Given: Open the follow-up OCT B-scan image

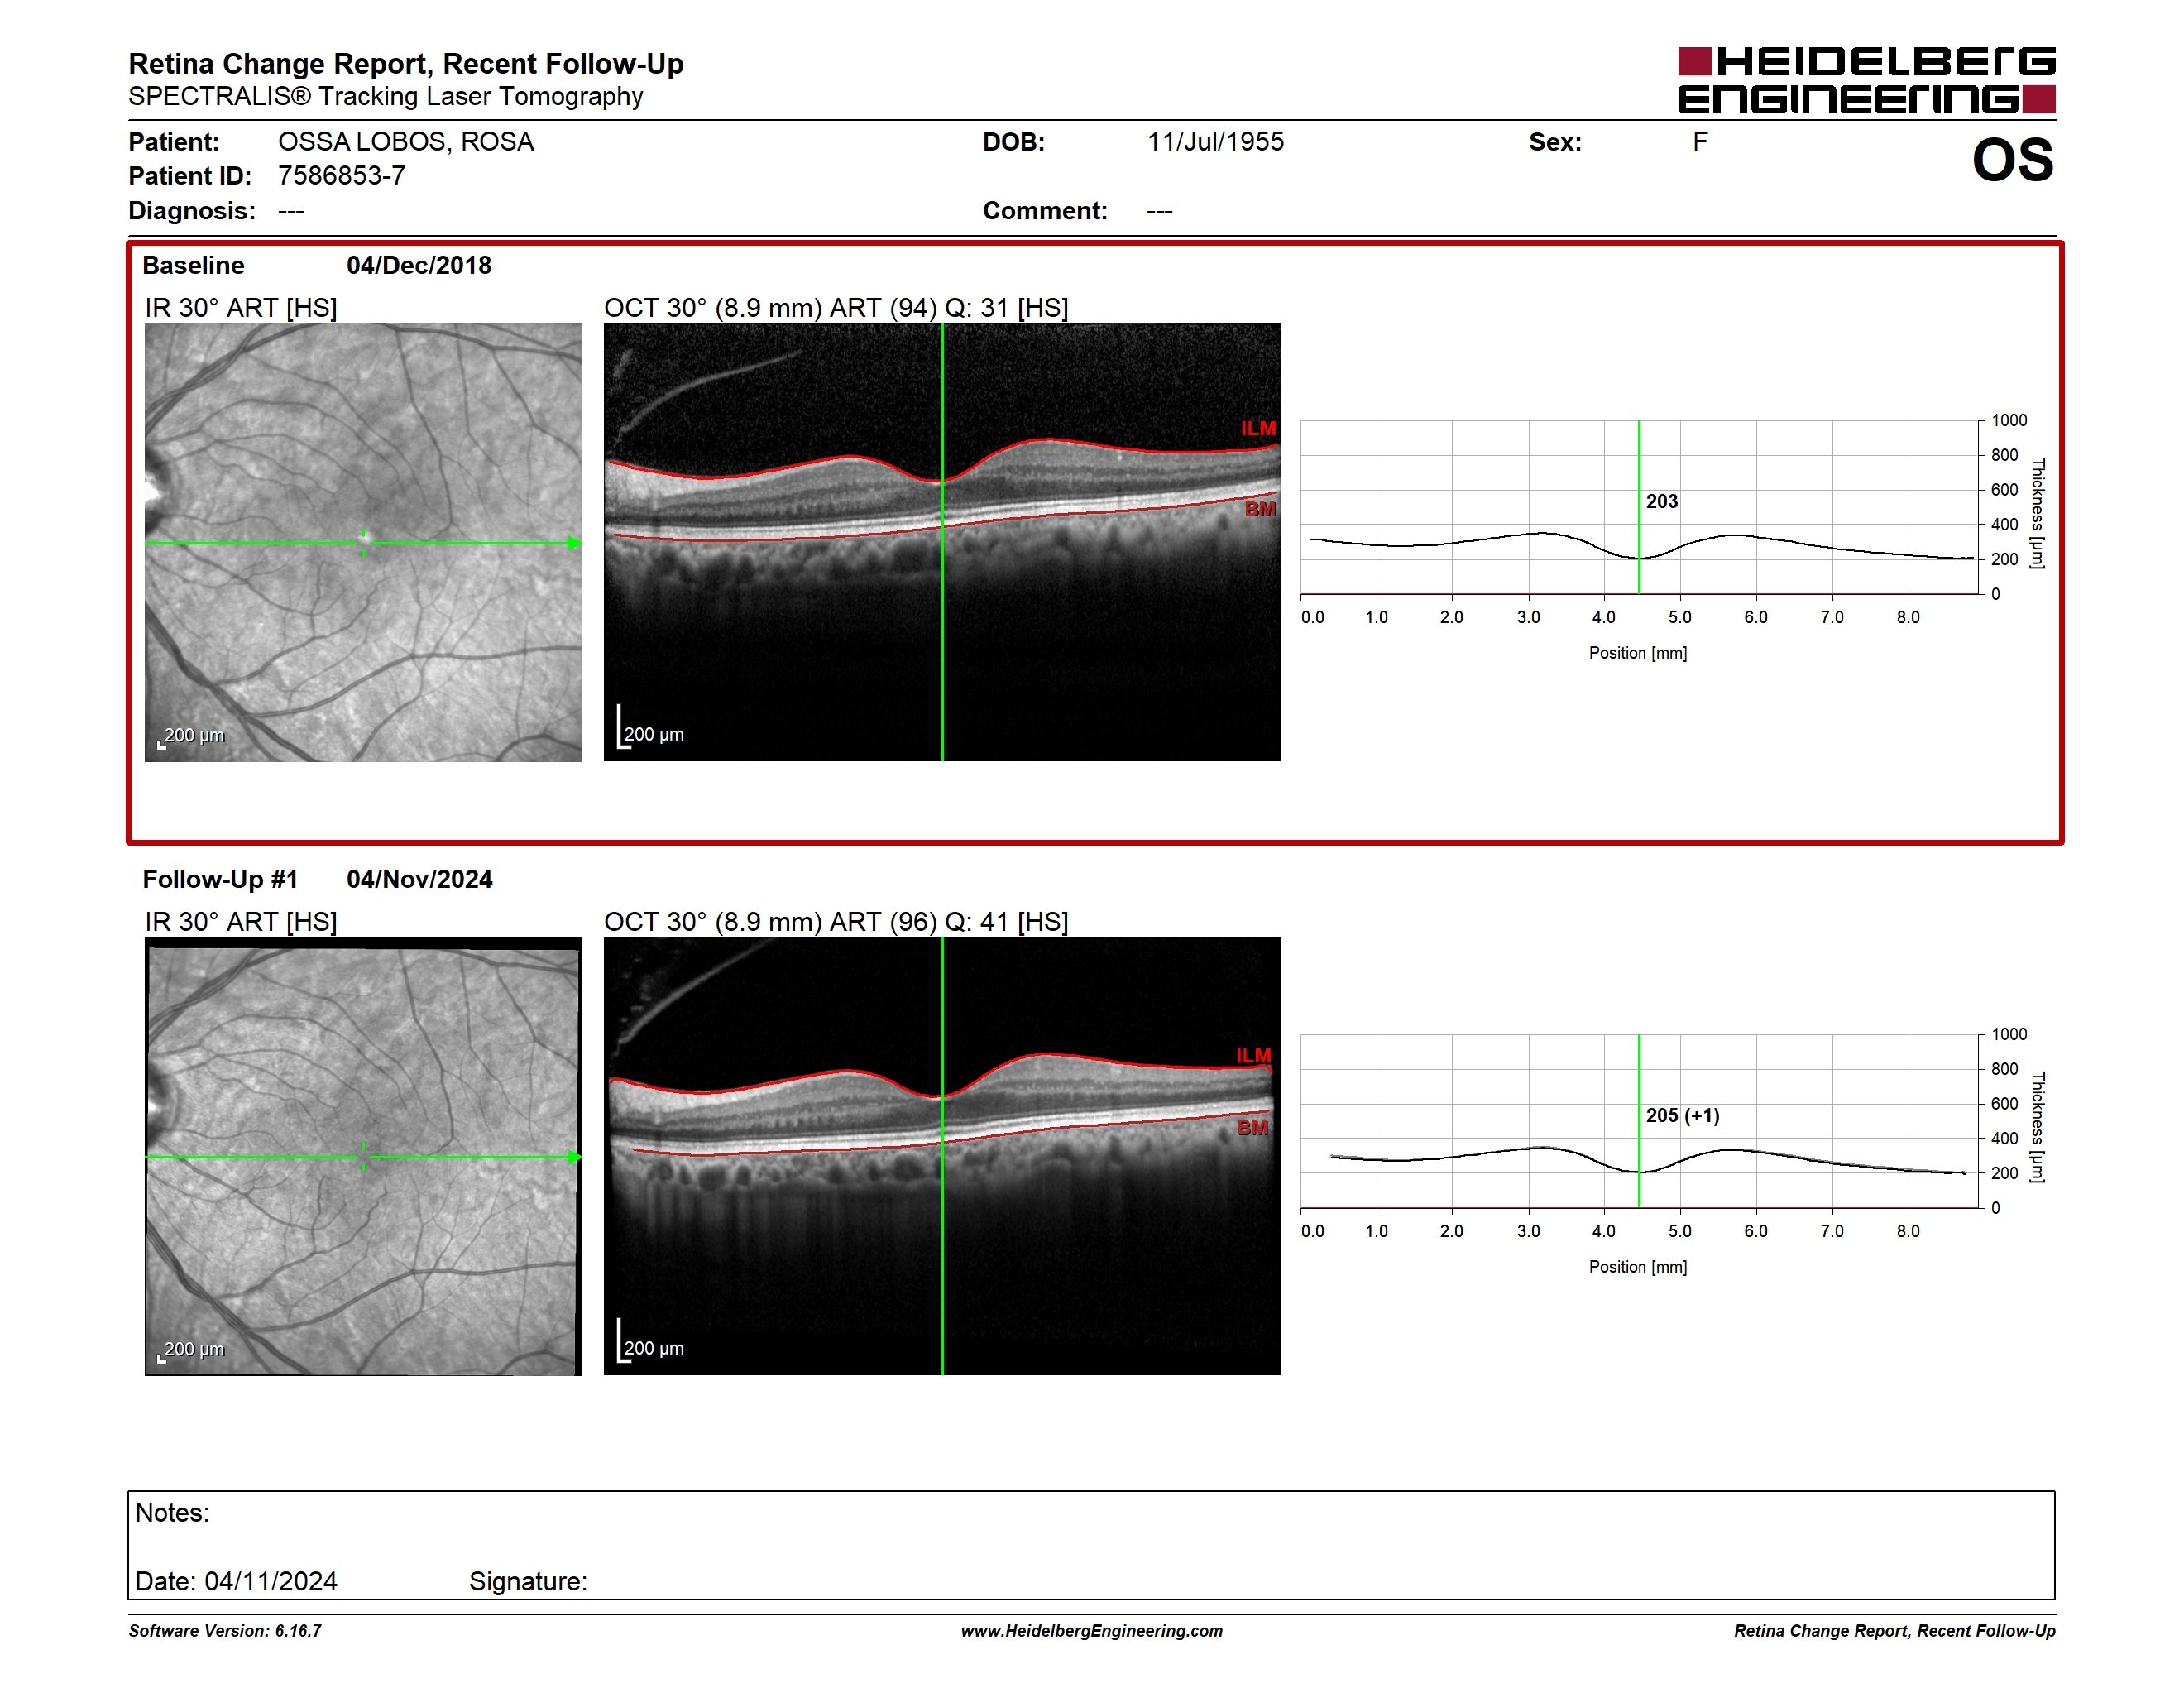Looking at the screenshot, I should [x=942, y=1156].
